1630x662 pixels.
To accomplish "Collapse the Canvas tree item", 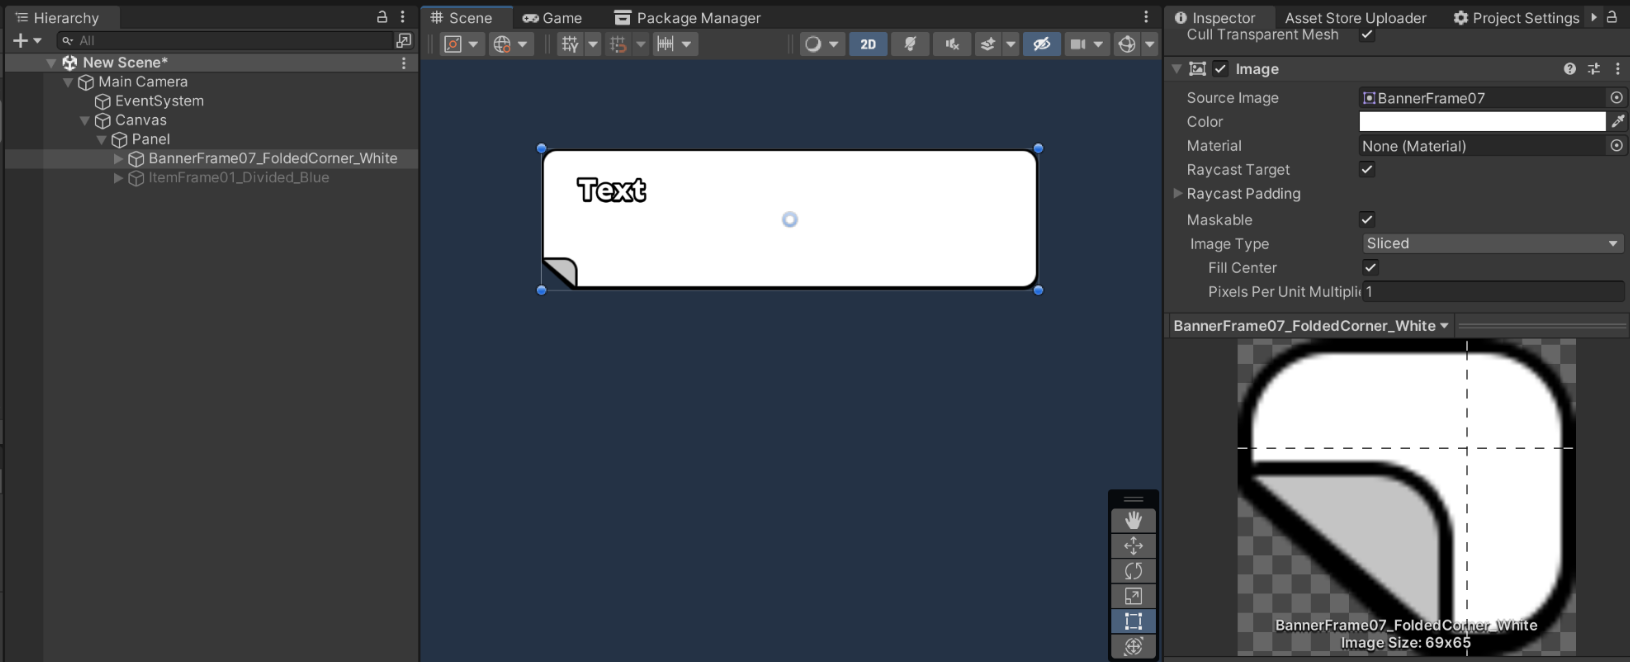I will 85,120.
